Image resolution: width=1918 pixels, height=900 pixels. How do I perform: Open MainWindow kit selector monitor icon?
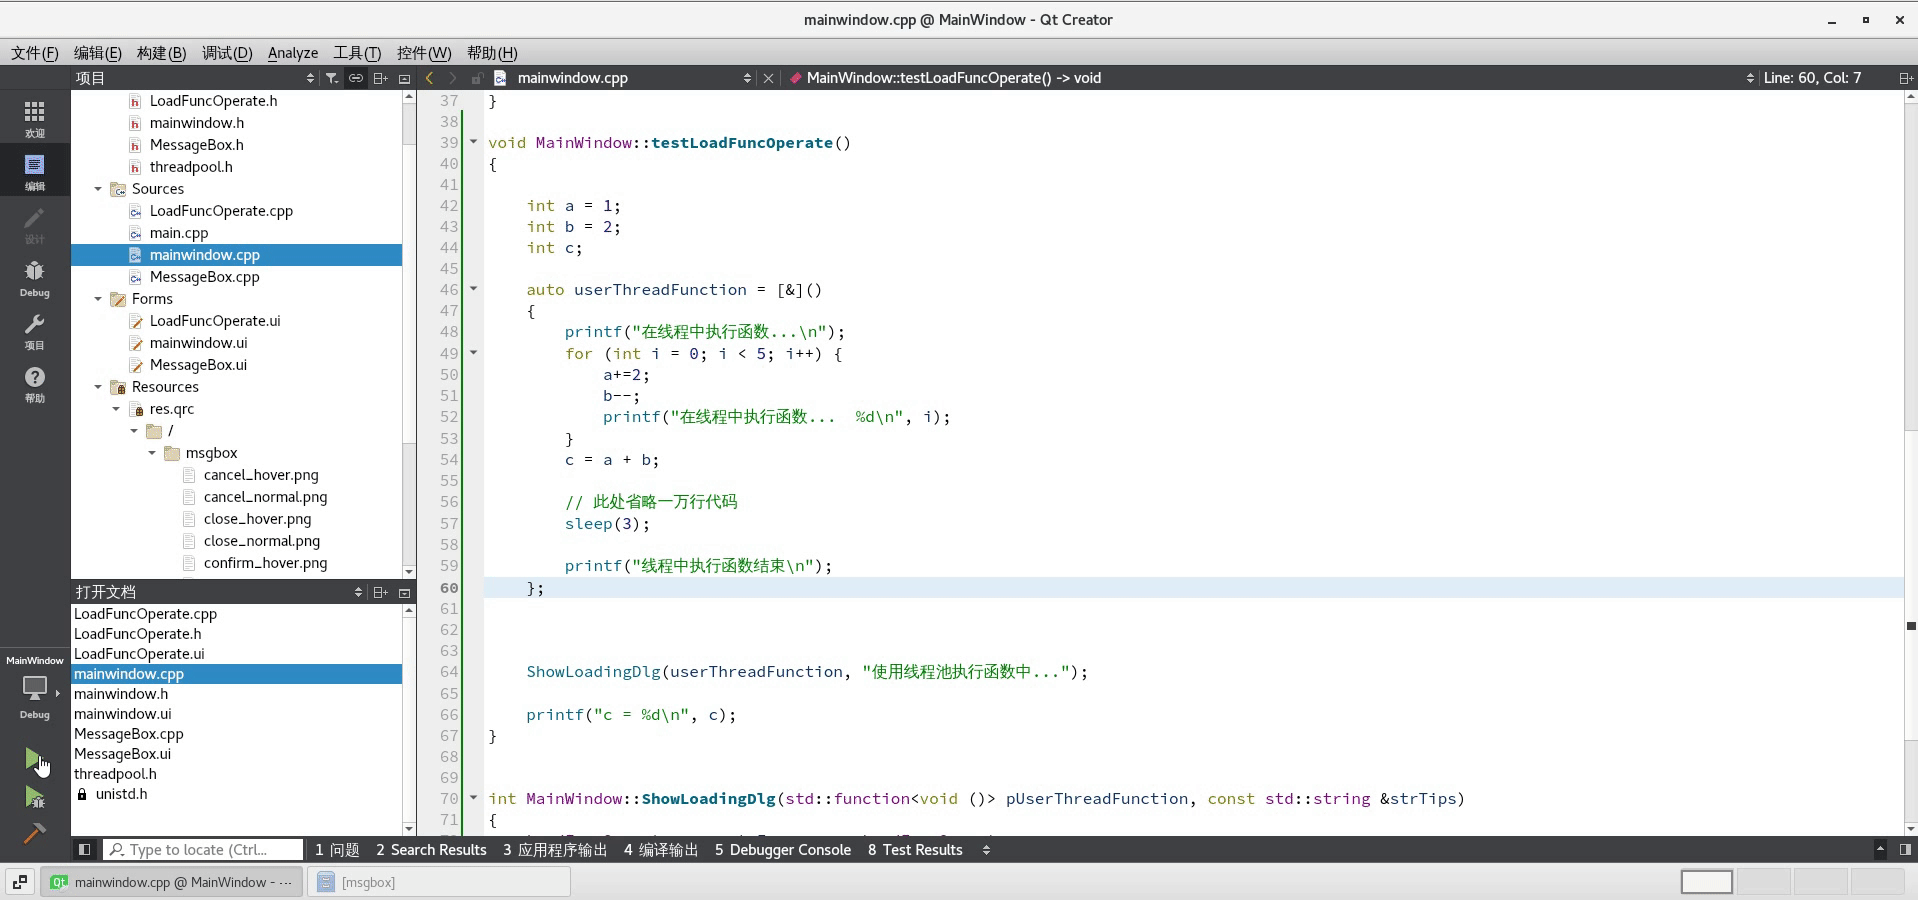34,688
